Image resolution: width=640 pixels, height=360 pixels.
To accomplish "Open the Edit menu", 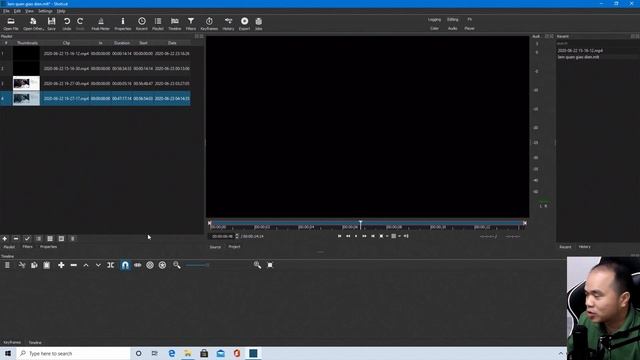I will coord(17,11).
